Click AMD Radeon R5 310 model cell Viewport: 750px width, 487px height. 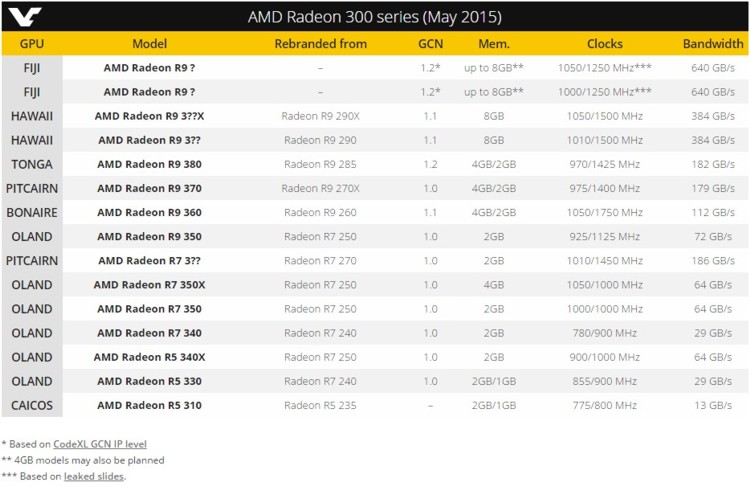(150, 405)
